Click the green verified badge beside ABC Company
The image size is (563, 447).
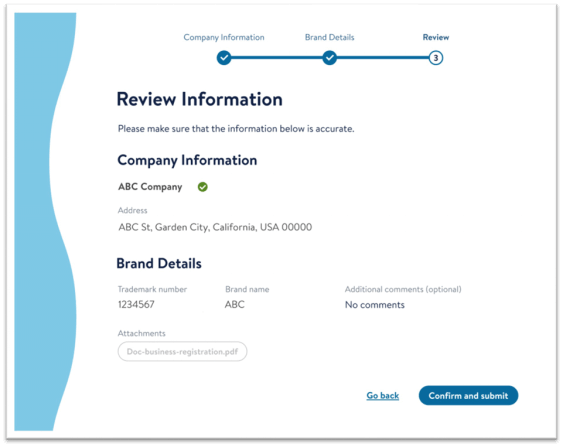203,187
